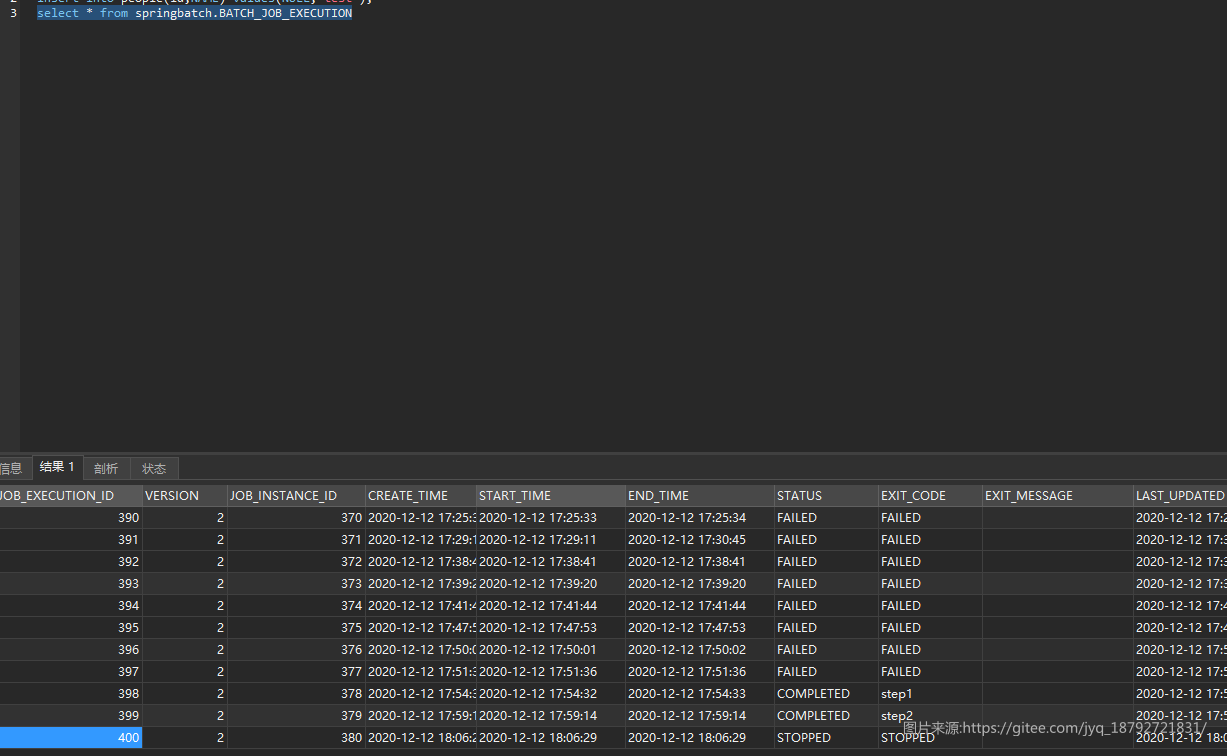1227x756 pixels.
Task: Select END_TIME cell 2020-12-12 18:06:29
Action: tap(700, 738)
